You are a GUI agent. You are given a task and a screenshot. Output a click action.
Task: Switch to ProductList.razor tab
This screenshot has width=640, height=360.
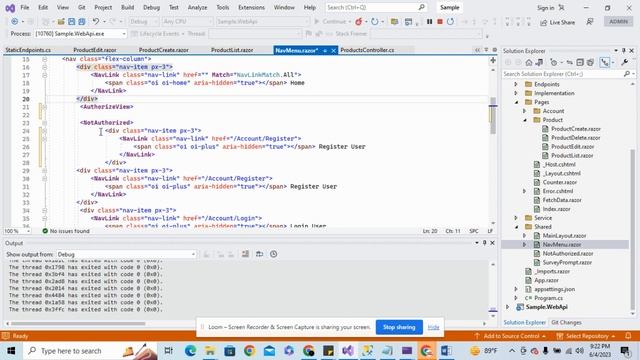(x=232, y=50)
